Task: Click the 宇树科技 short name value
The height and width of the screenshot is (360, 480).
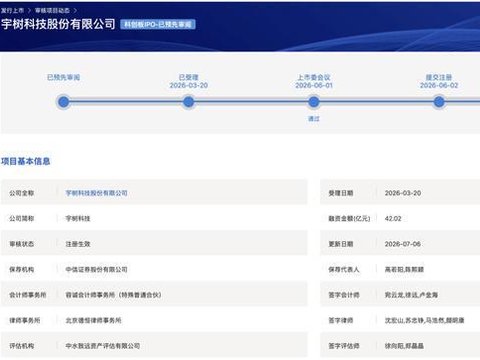Action: [x=78, y=219]
